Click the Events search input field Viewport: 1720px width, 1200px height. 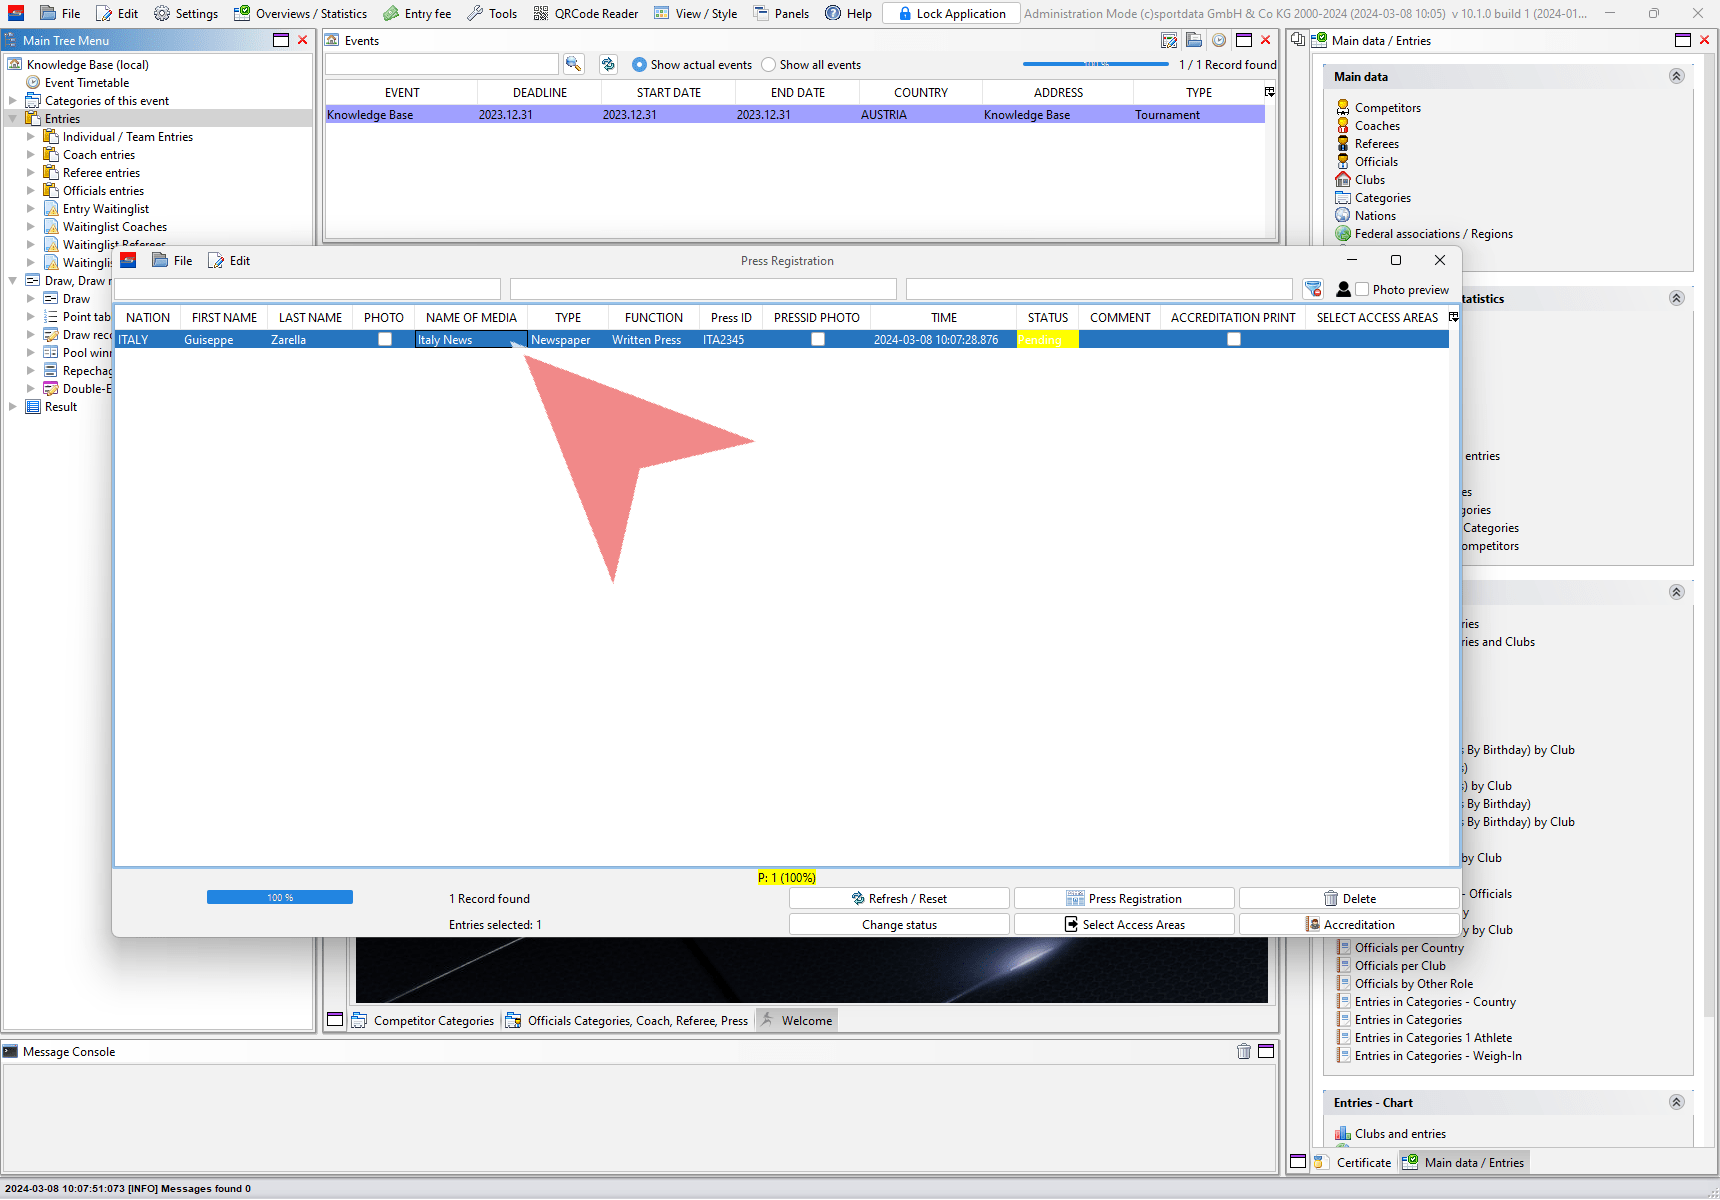coord(442,65)
